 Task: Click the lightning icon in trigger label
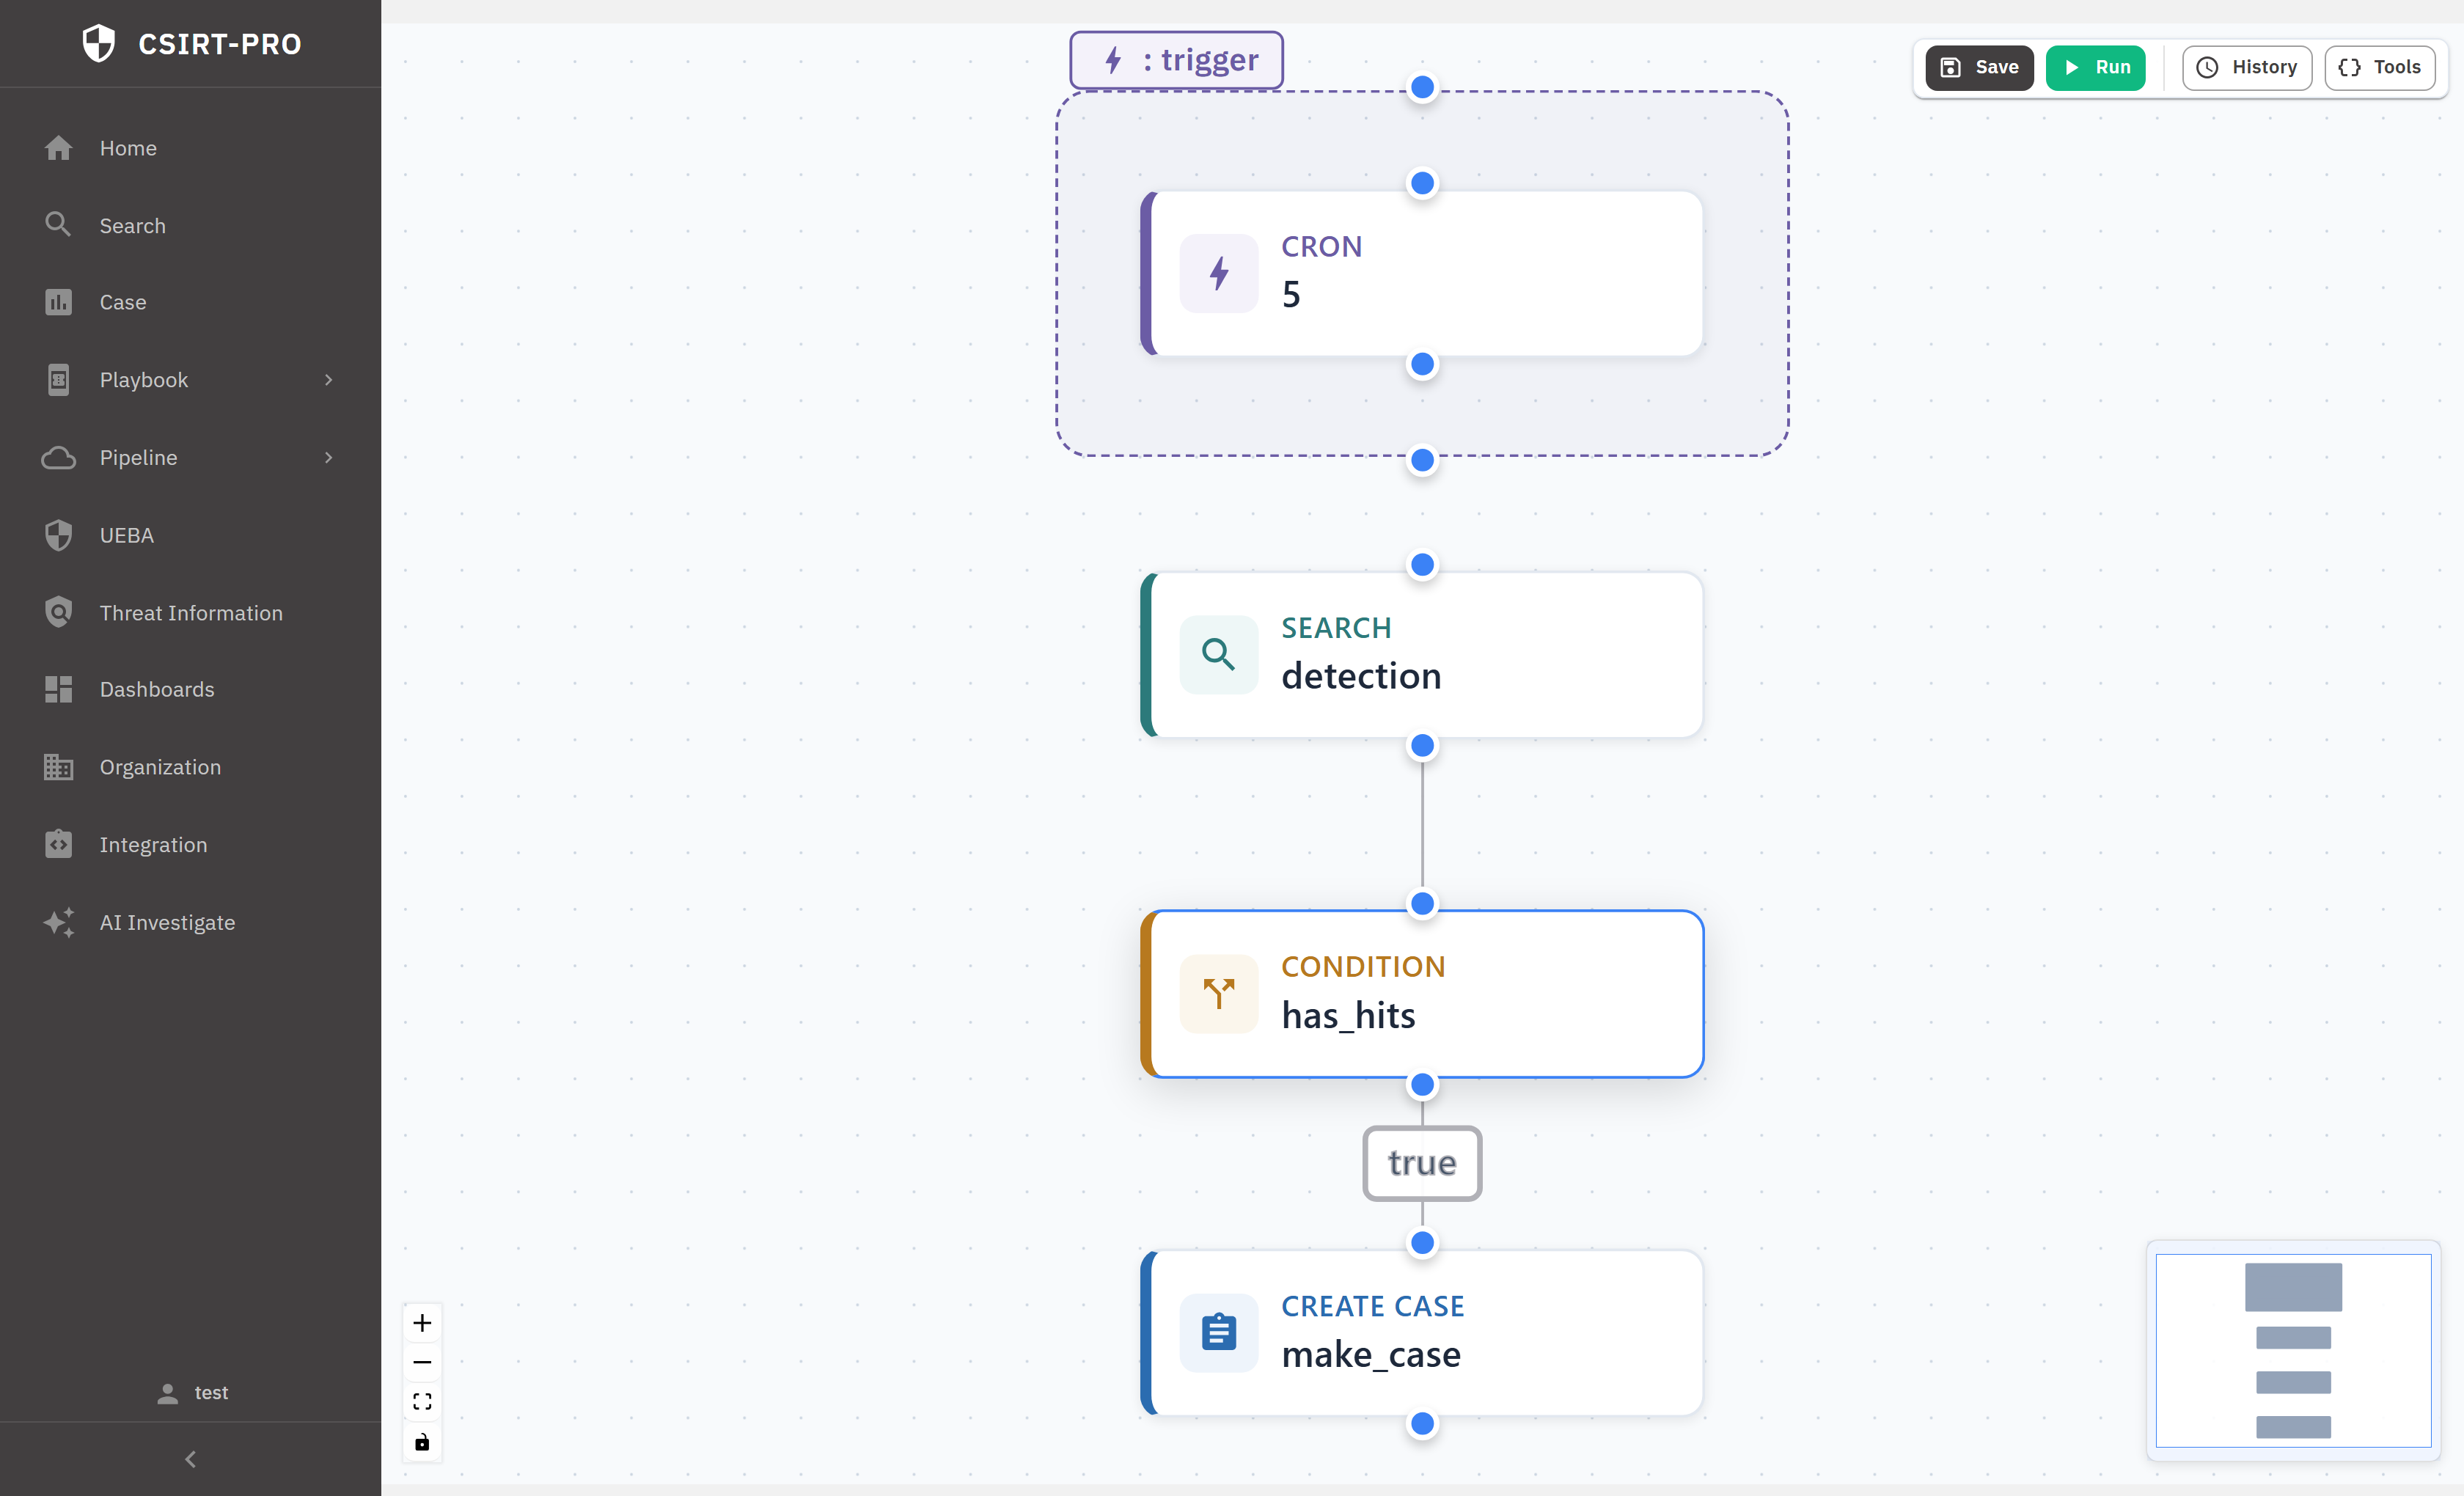[x=1113, y=60]
